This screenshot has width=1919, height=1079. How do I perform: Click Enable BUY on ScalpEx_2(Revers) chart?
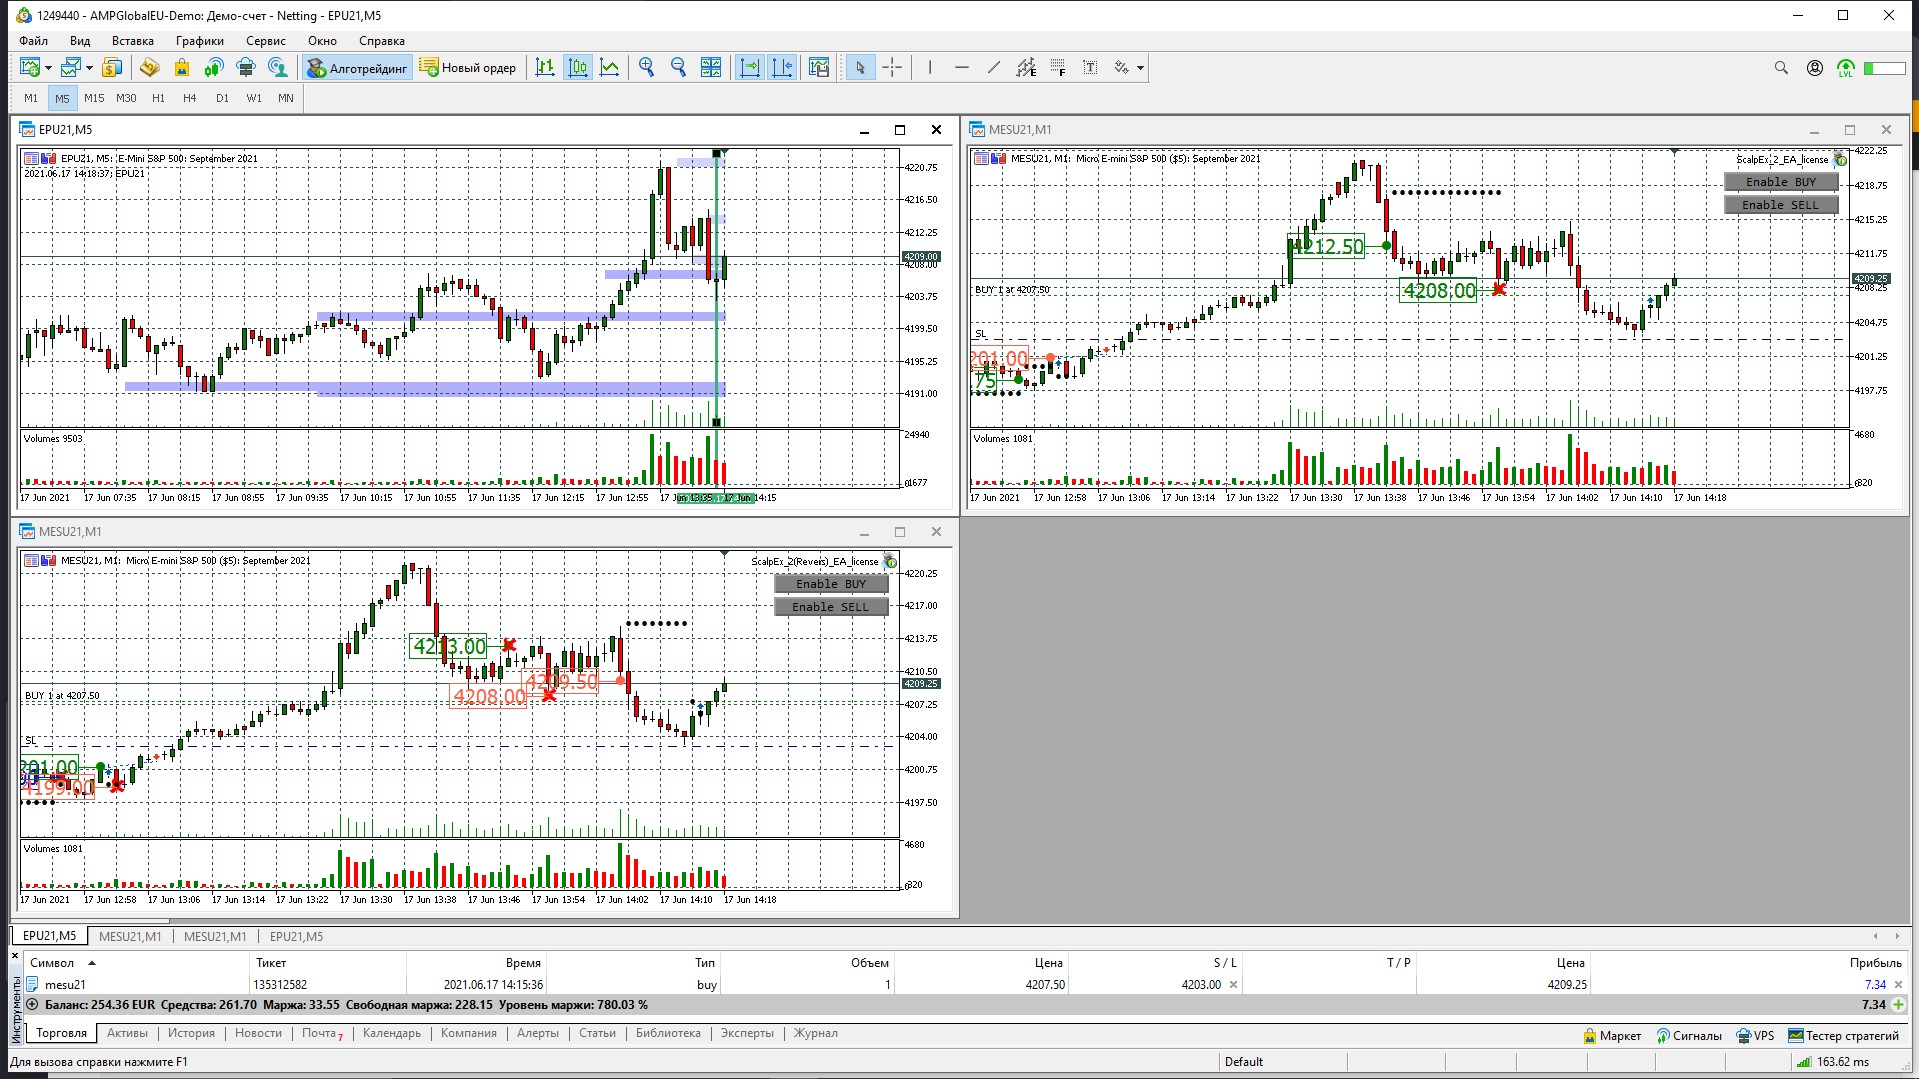coord(831,584)
